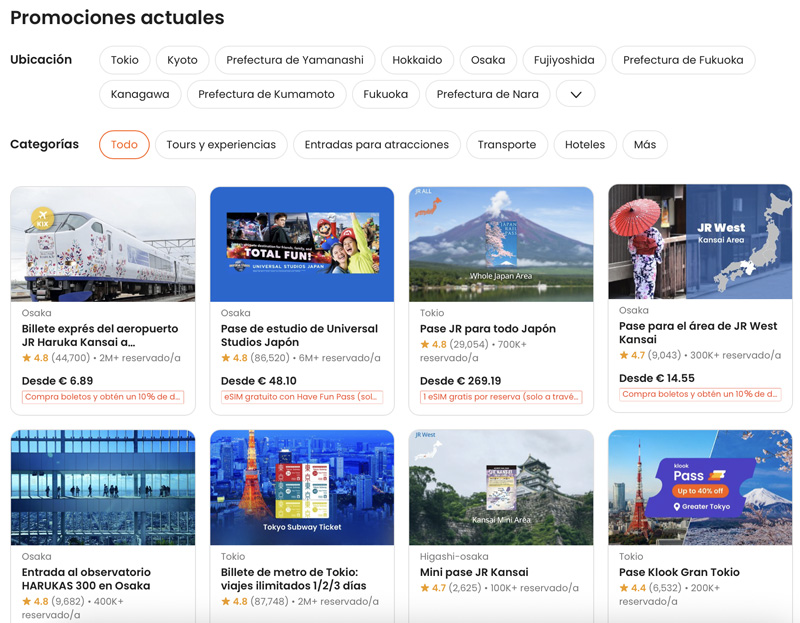The width and height of the screenshot is (800, 623).
Task: Filter by Fukuoka city chip
Action: (386, 94)
